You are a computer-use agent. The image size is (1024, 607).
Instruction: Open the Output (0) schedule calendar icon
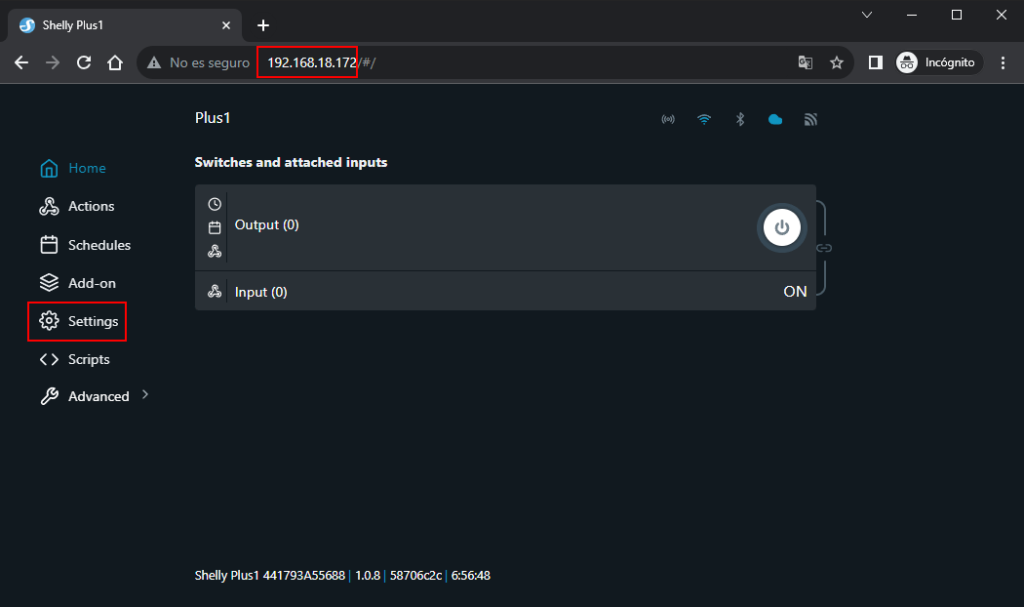(214, 227)
